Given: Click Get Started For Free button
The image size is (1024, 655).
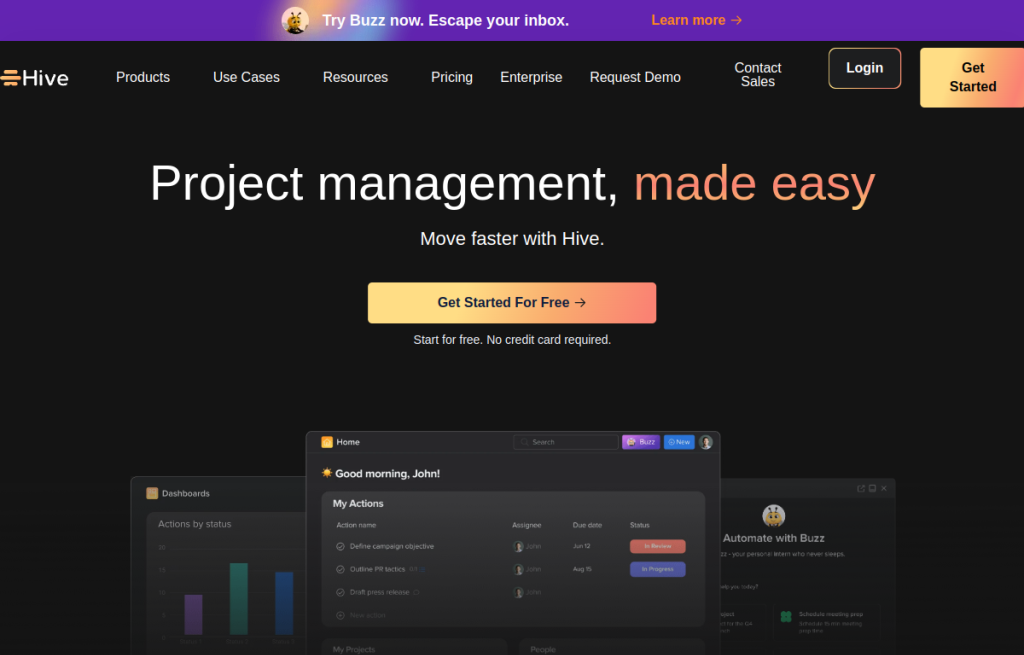Looking at the screenshot, I should 512,302.
